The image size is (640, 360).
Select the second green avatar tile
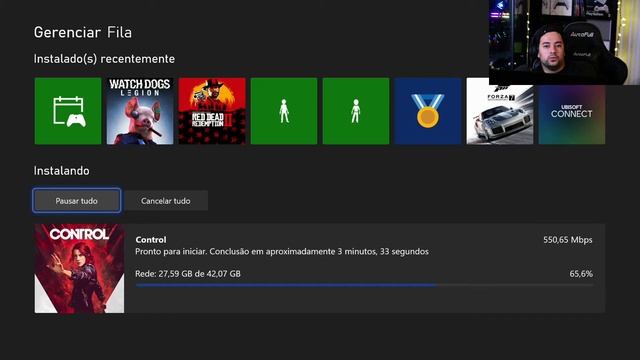point(356,111)
